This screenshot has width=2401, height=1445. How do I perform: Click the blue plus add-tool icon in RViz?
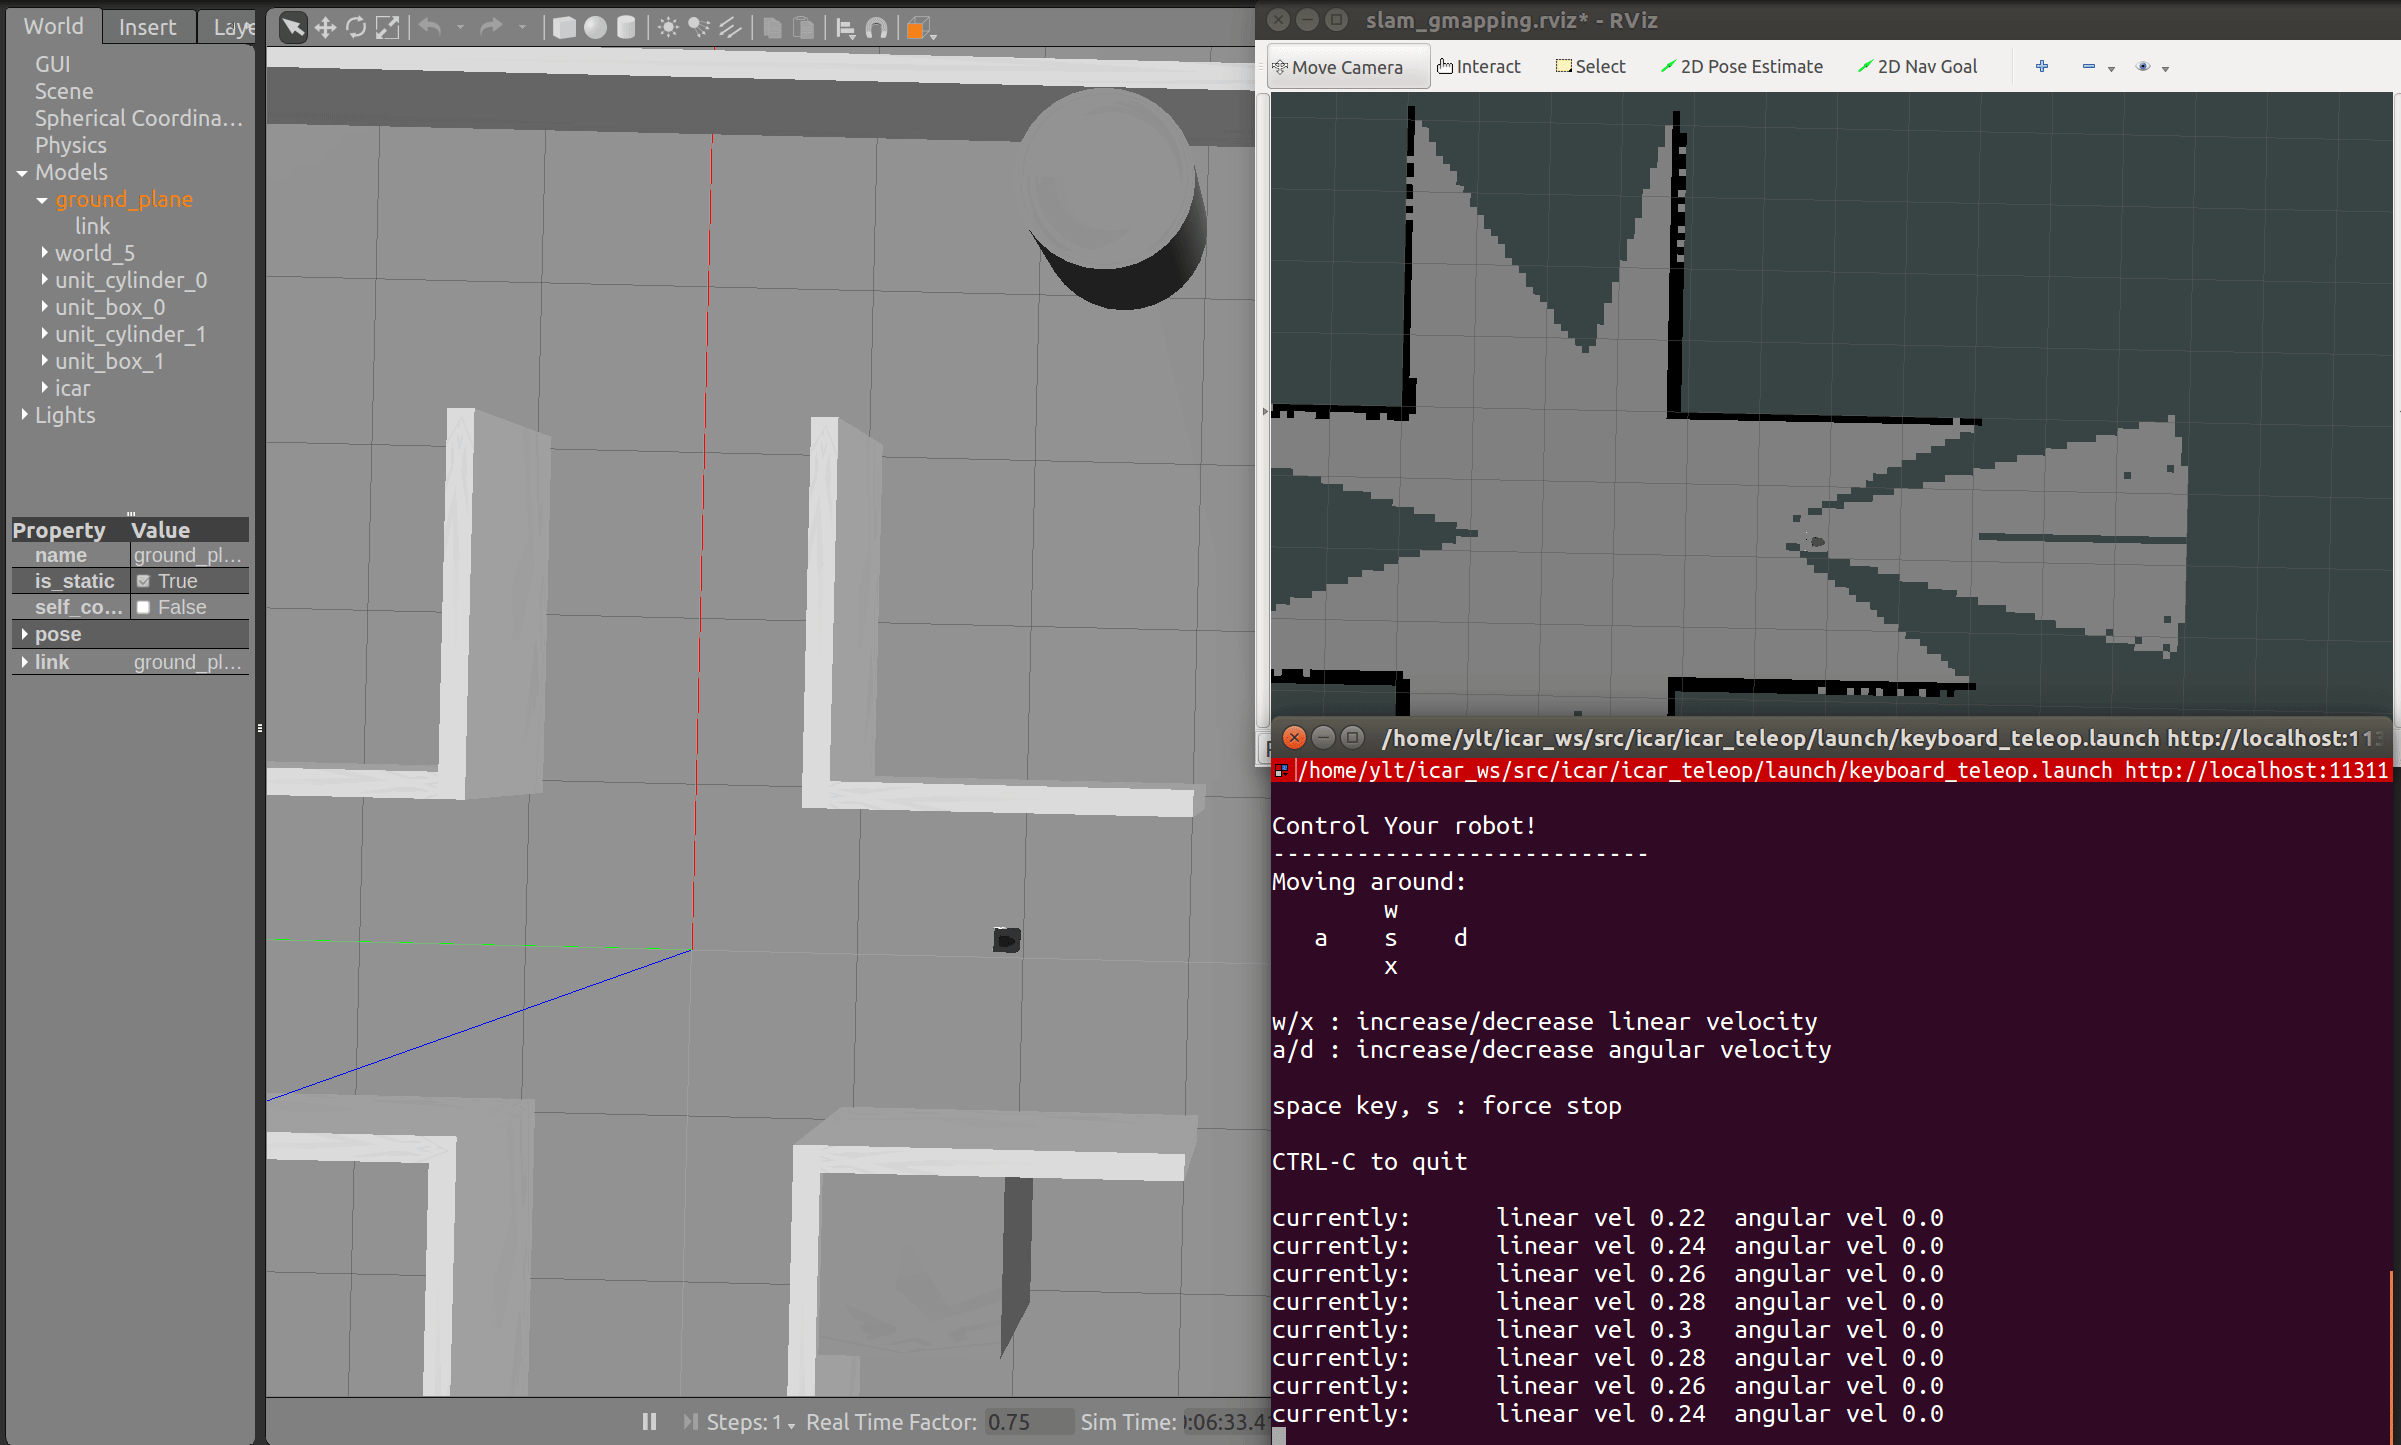[2042, 66]
